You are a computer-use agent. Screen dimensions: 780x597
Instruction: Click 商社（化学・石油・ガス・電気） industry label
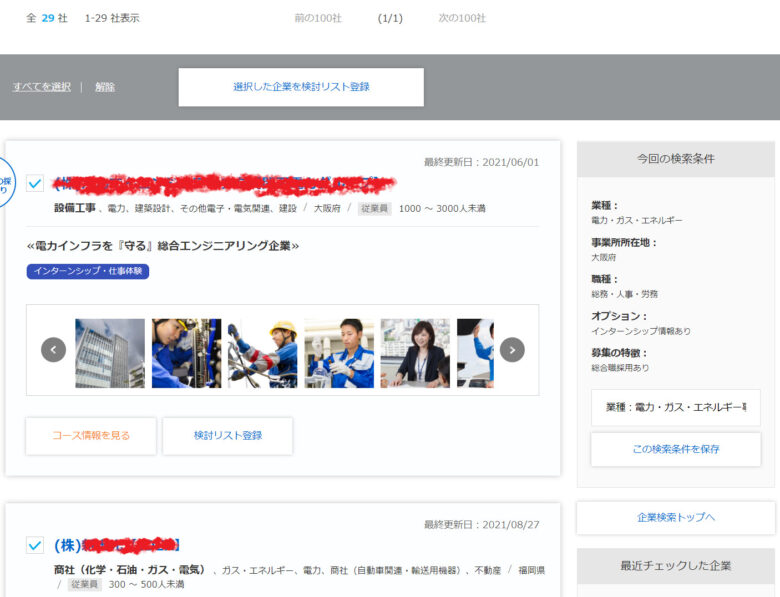(x=130, y=570)
